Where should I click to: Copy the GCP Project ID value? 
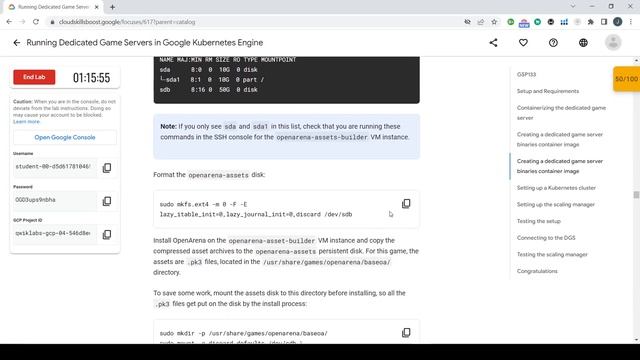[x=107, y=234]
